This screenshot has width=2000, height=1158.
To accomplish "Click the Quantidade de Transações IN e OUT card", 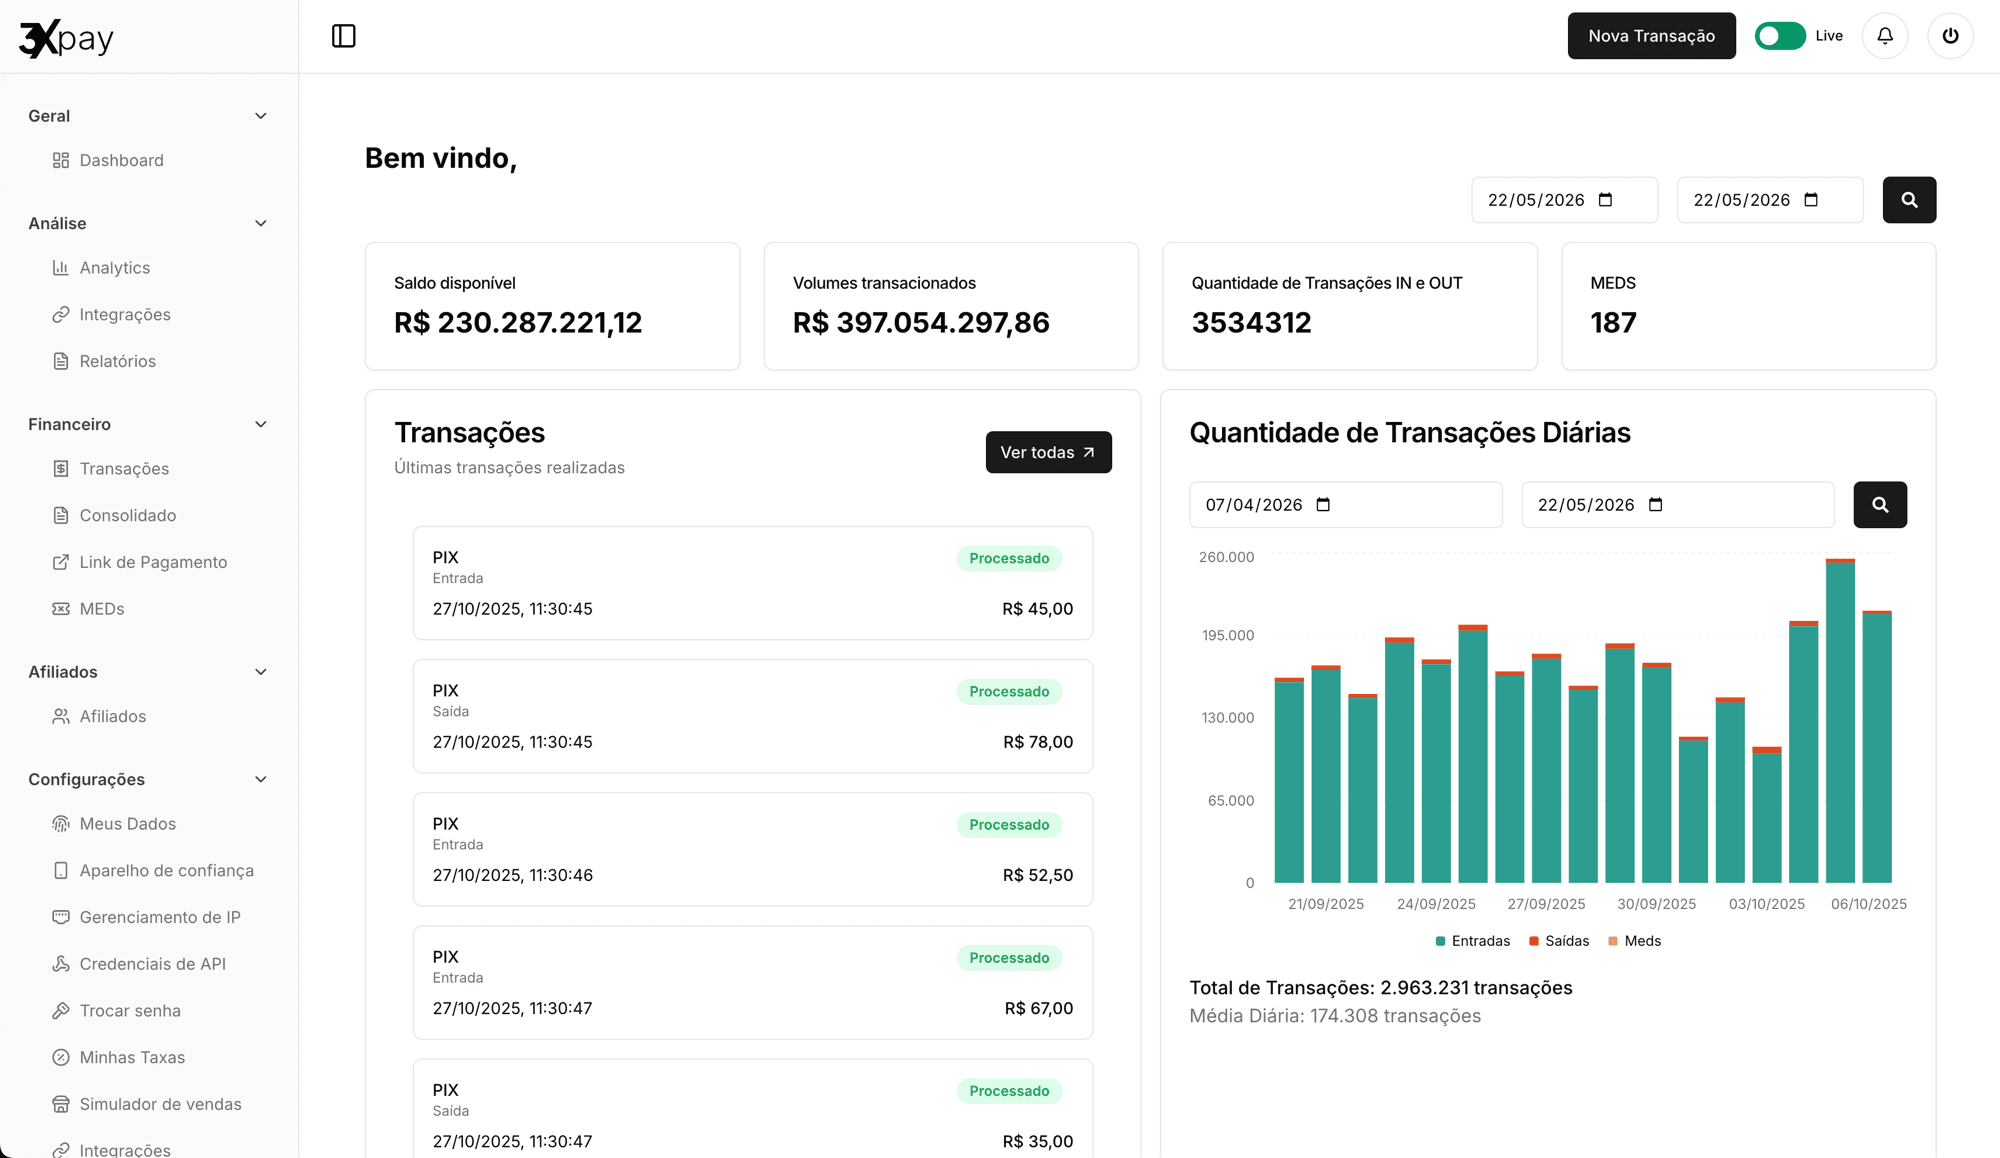I will [x=1349, y=306].
